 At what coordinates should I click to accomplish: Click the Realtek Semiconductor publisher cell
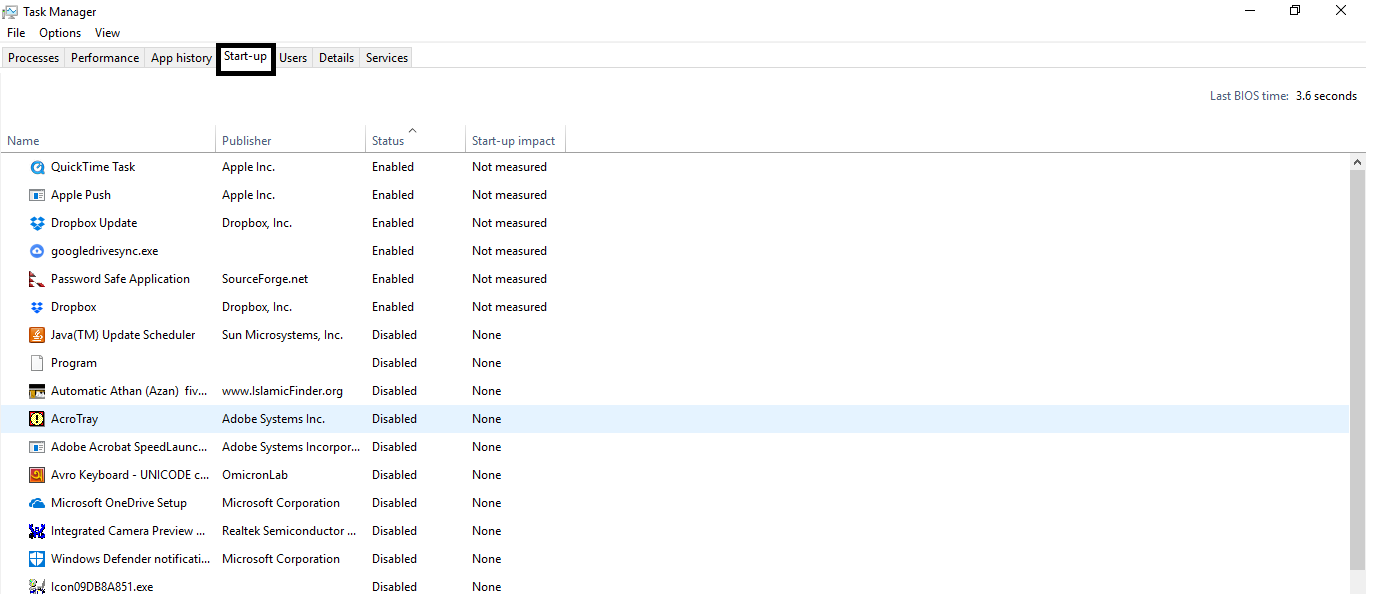pos(289,531)
